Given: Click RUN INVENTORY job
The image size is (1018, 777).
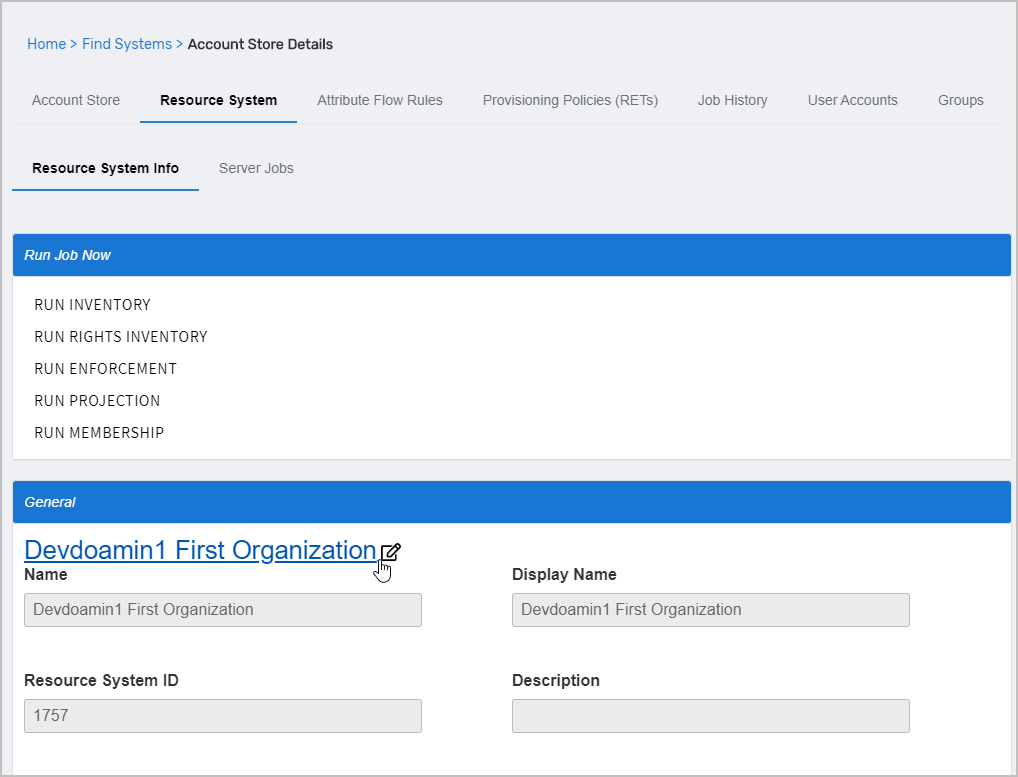Looking at the screenshot, I should pos(92,305).
